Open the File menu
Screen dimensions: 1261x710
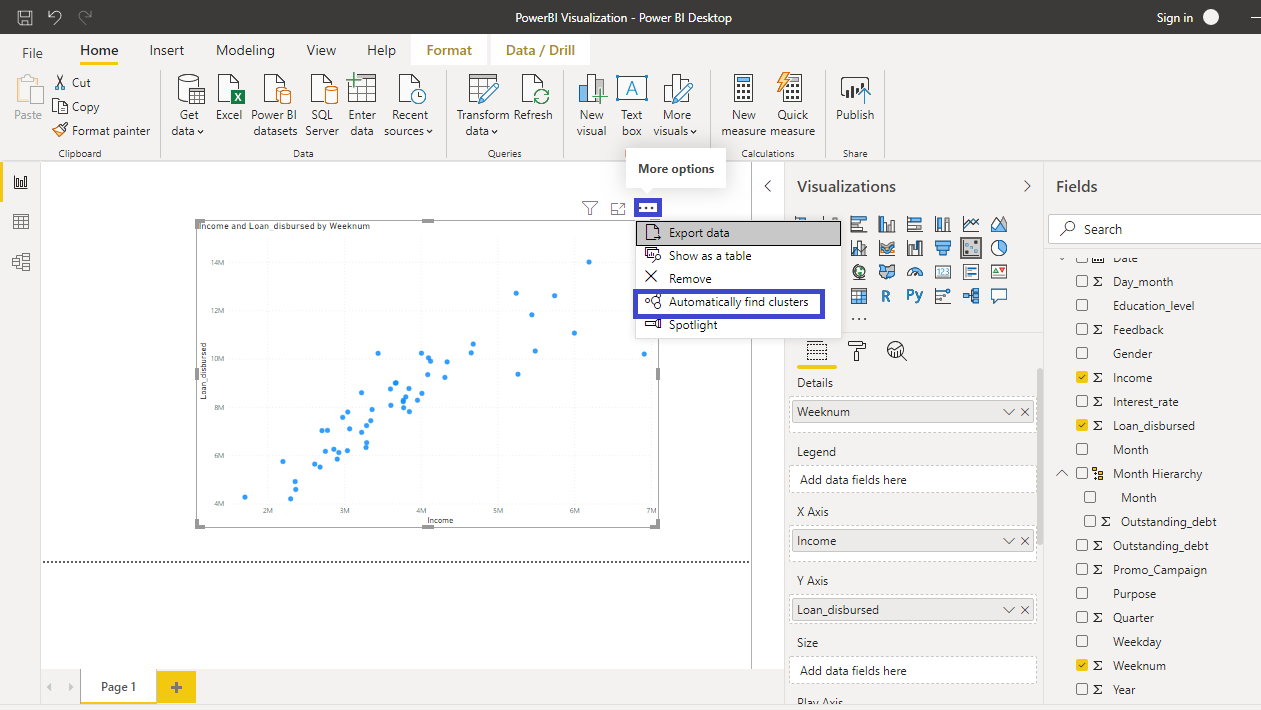(x=32, y=53)
